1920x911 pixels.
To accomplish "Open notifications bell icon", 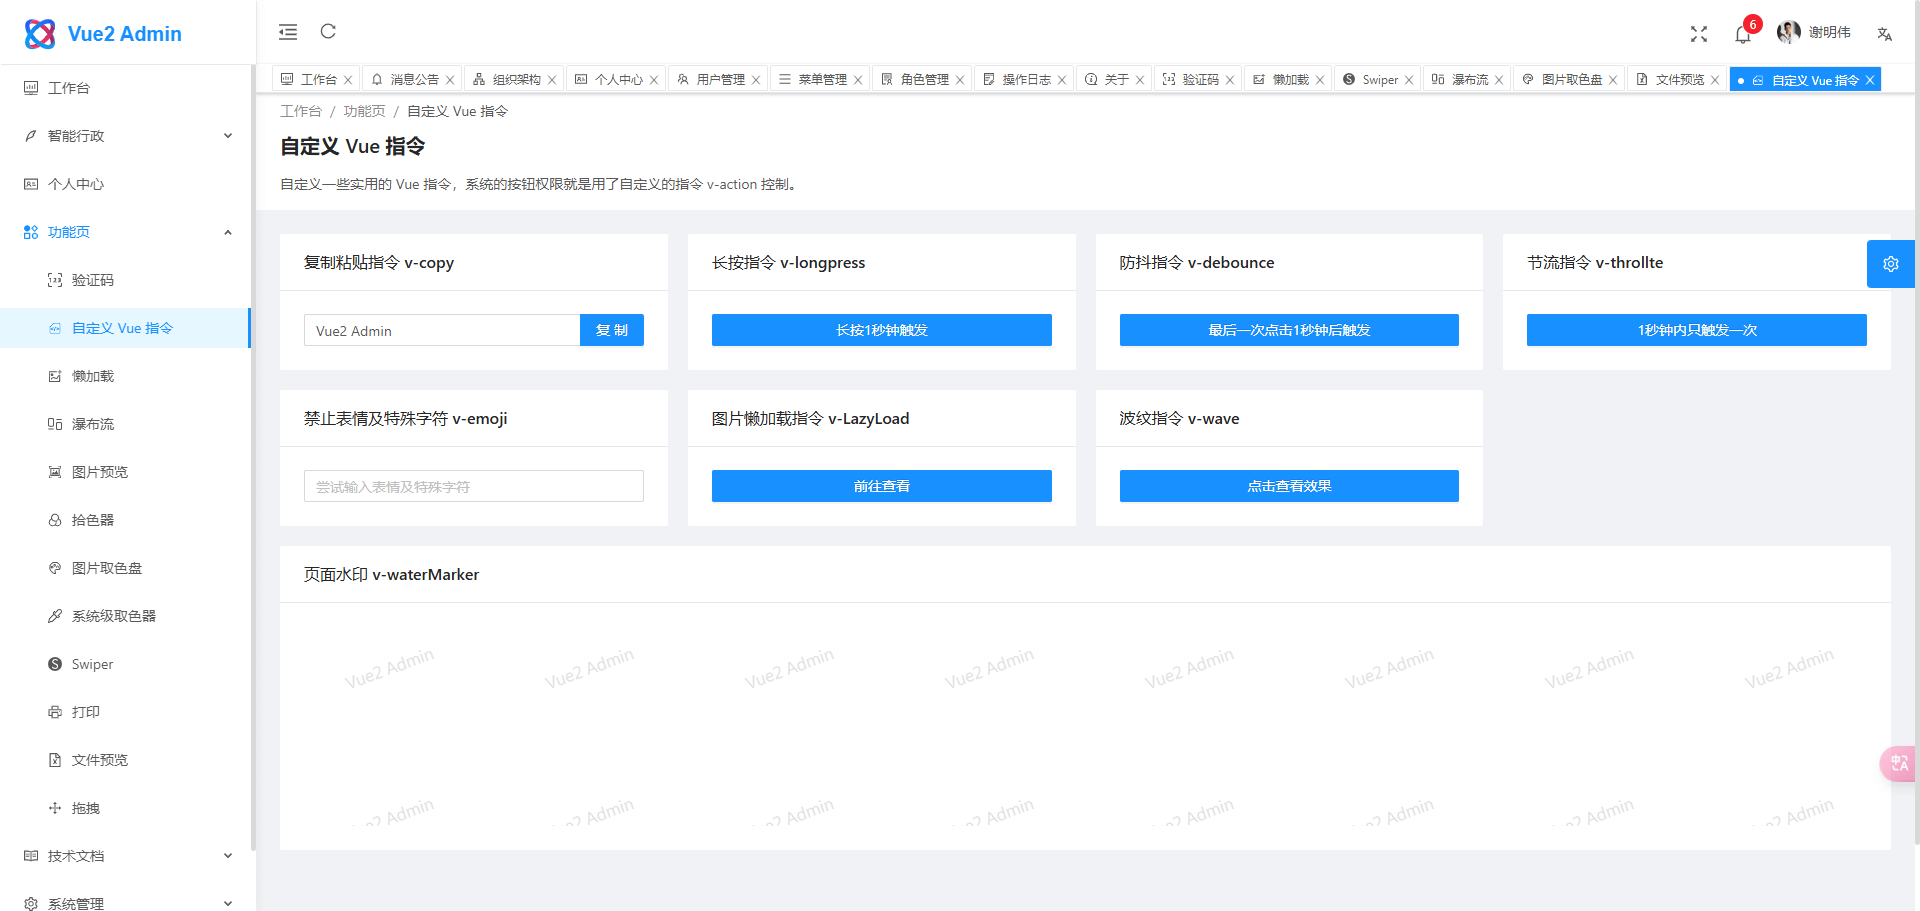I will tap(1743, 34).
